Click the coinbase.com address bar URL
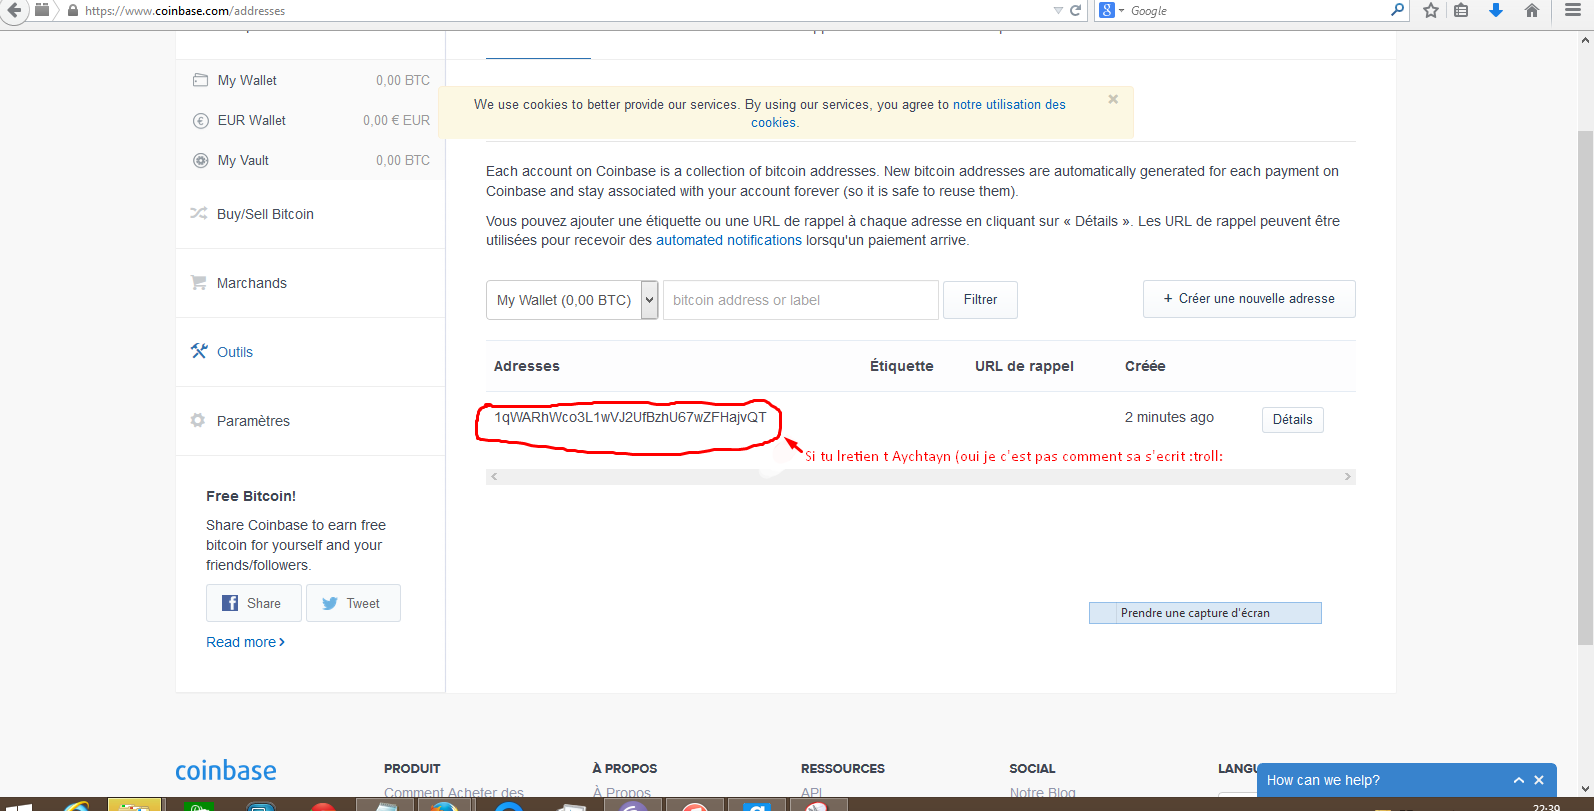 coord(185,11)
